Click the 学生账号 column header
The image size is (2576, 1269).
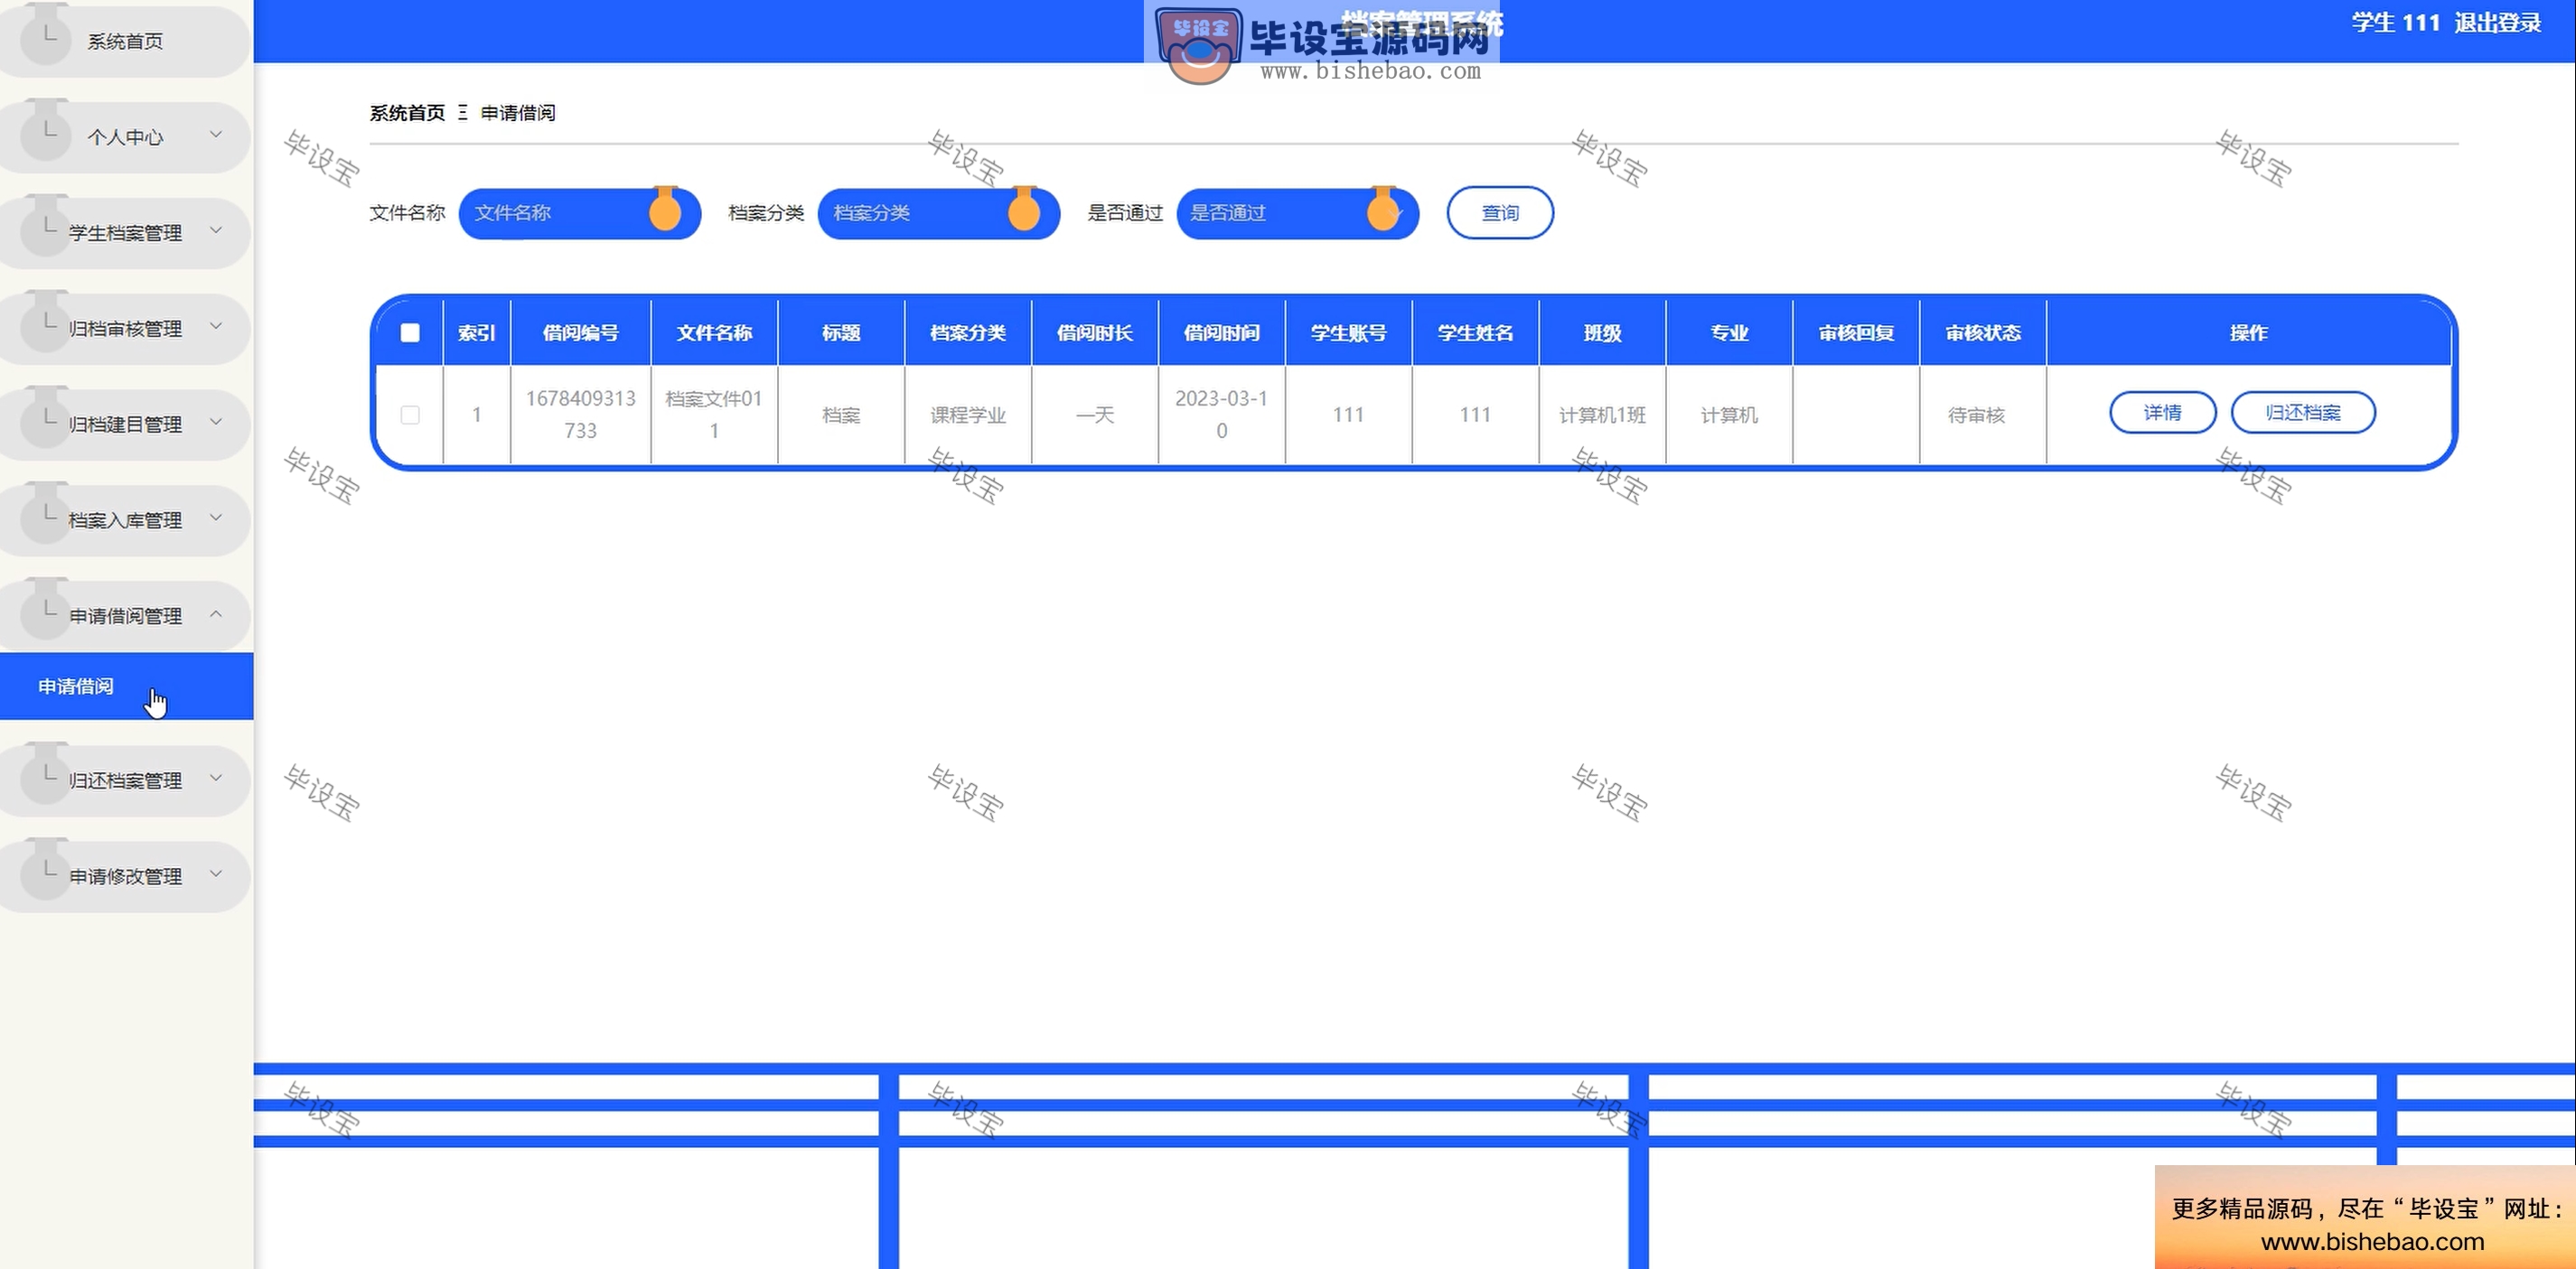pyautogui.click(x=1348, y=333)
